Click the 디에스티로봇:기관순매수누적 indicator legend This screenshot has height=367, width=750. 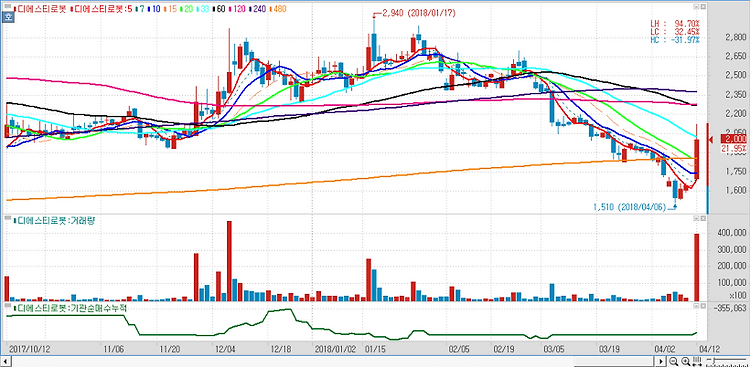pos(70,308)
